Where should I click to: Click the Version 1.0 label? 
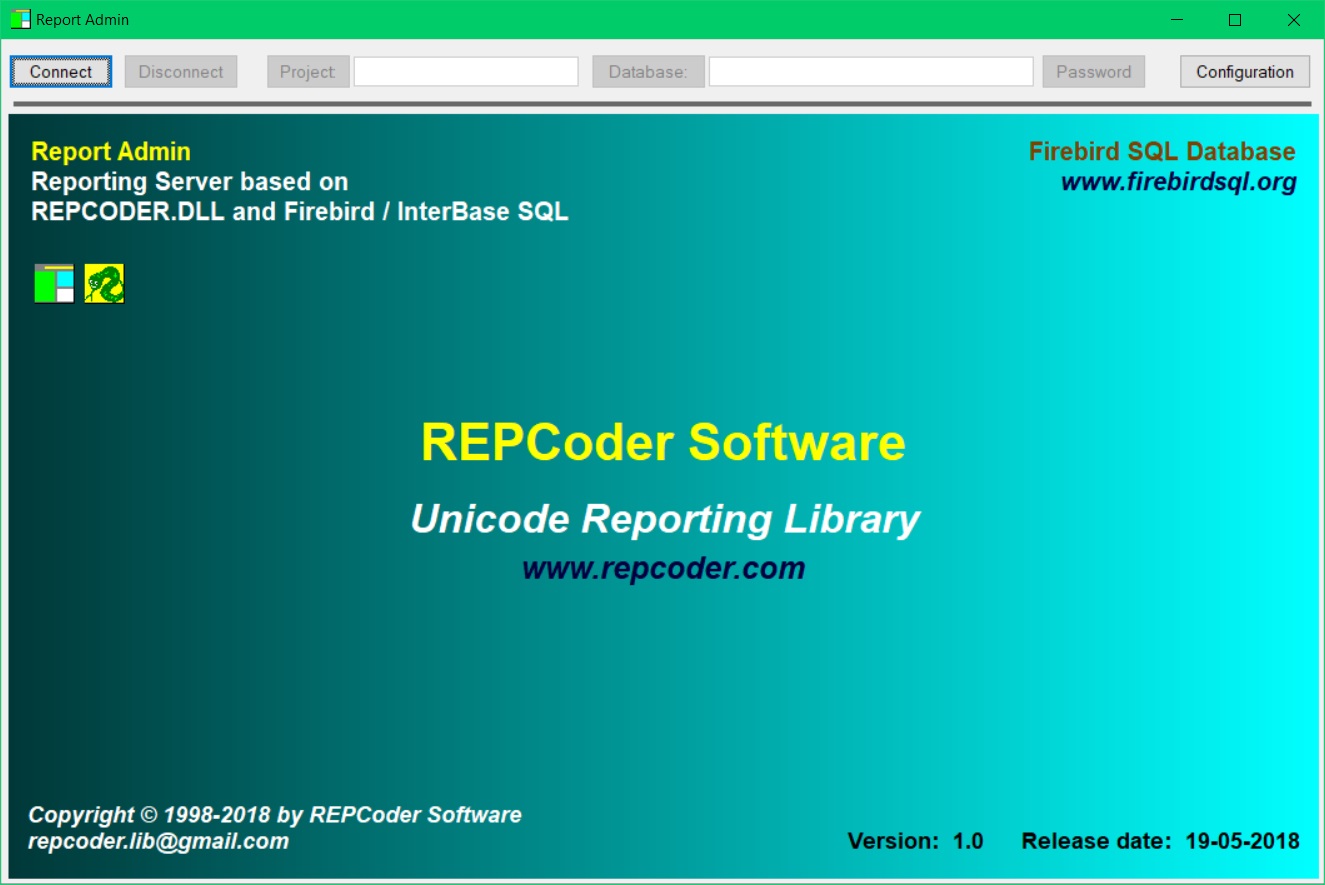pos(916,841)
